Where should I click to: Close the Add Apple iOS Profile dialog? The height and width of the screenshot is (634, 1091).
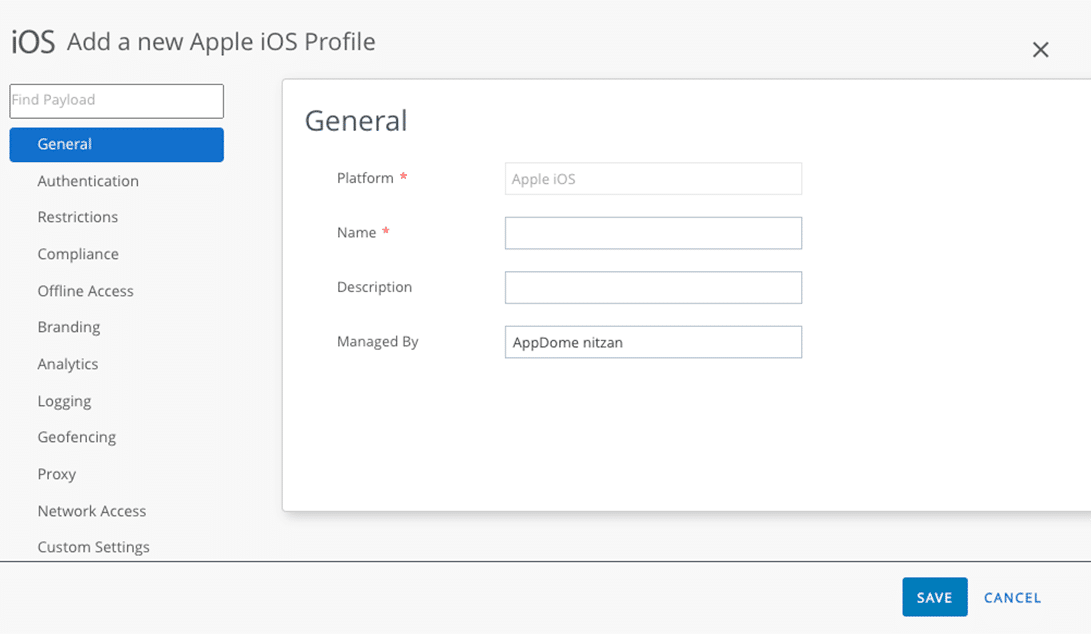click(1040, 50)
